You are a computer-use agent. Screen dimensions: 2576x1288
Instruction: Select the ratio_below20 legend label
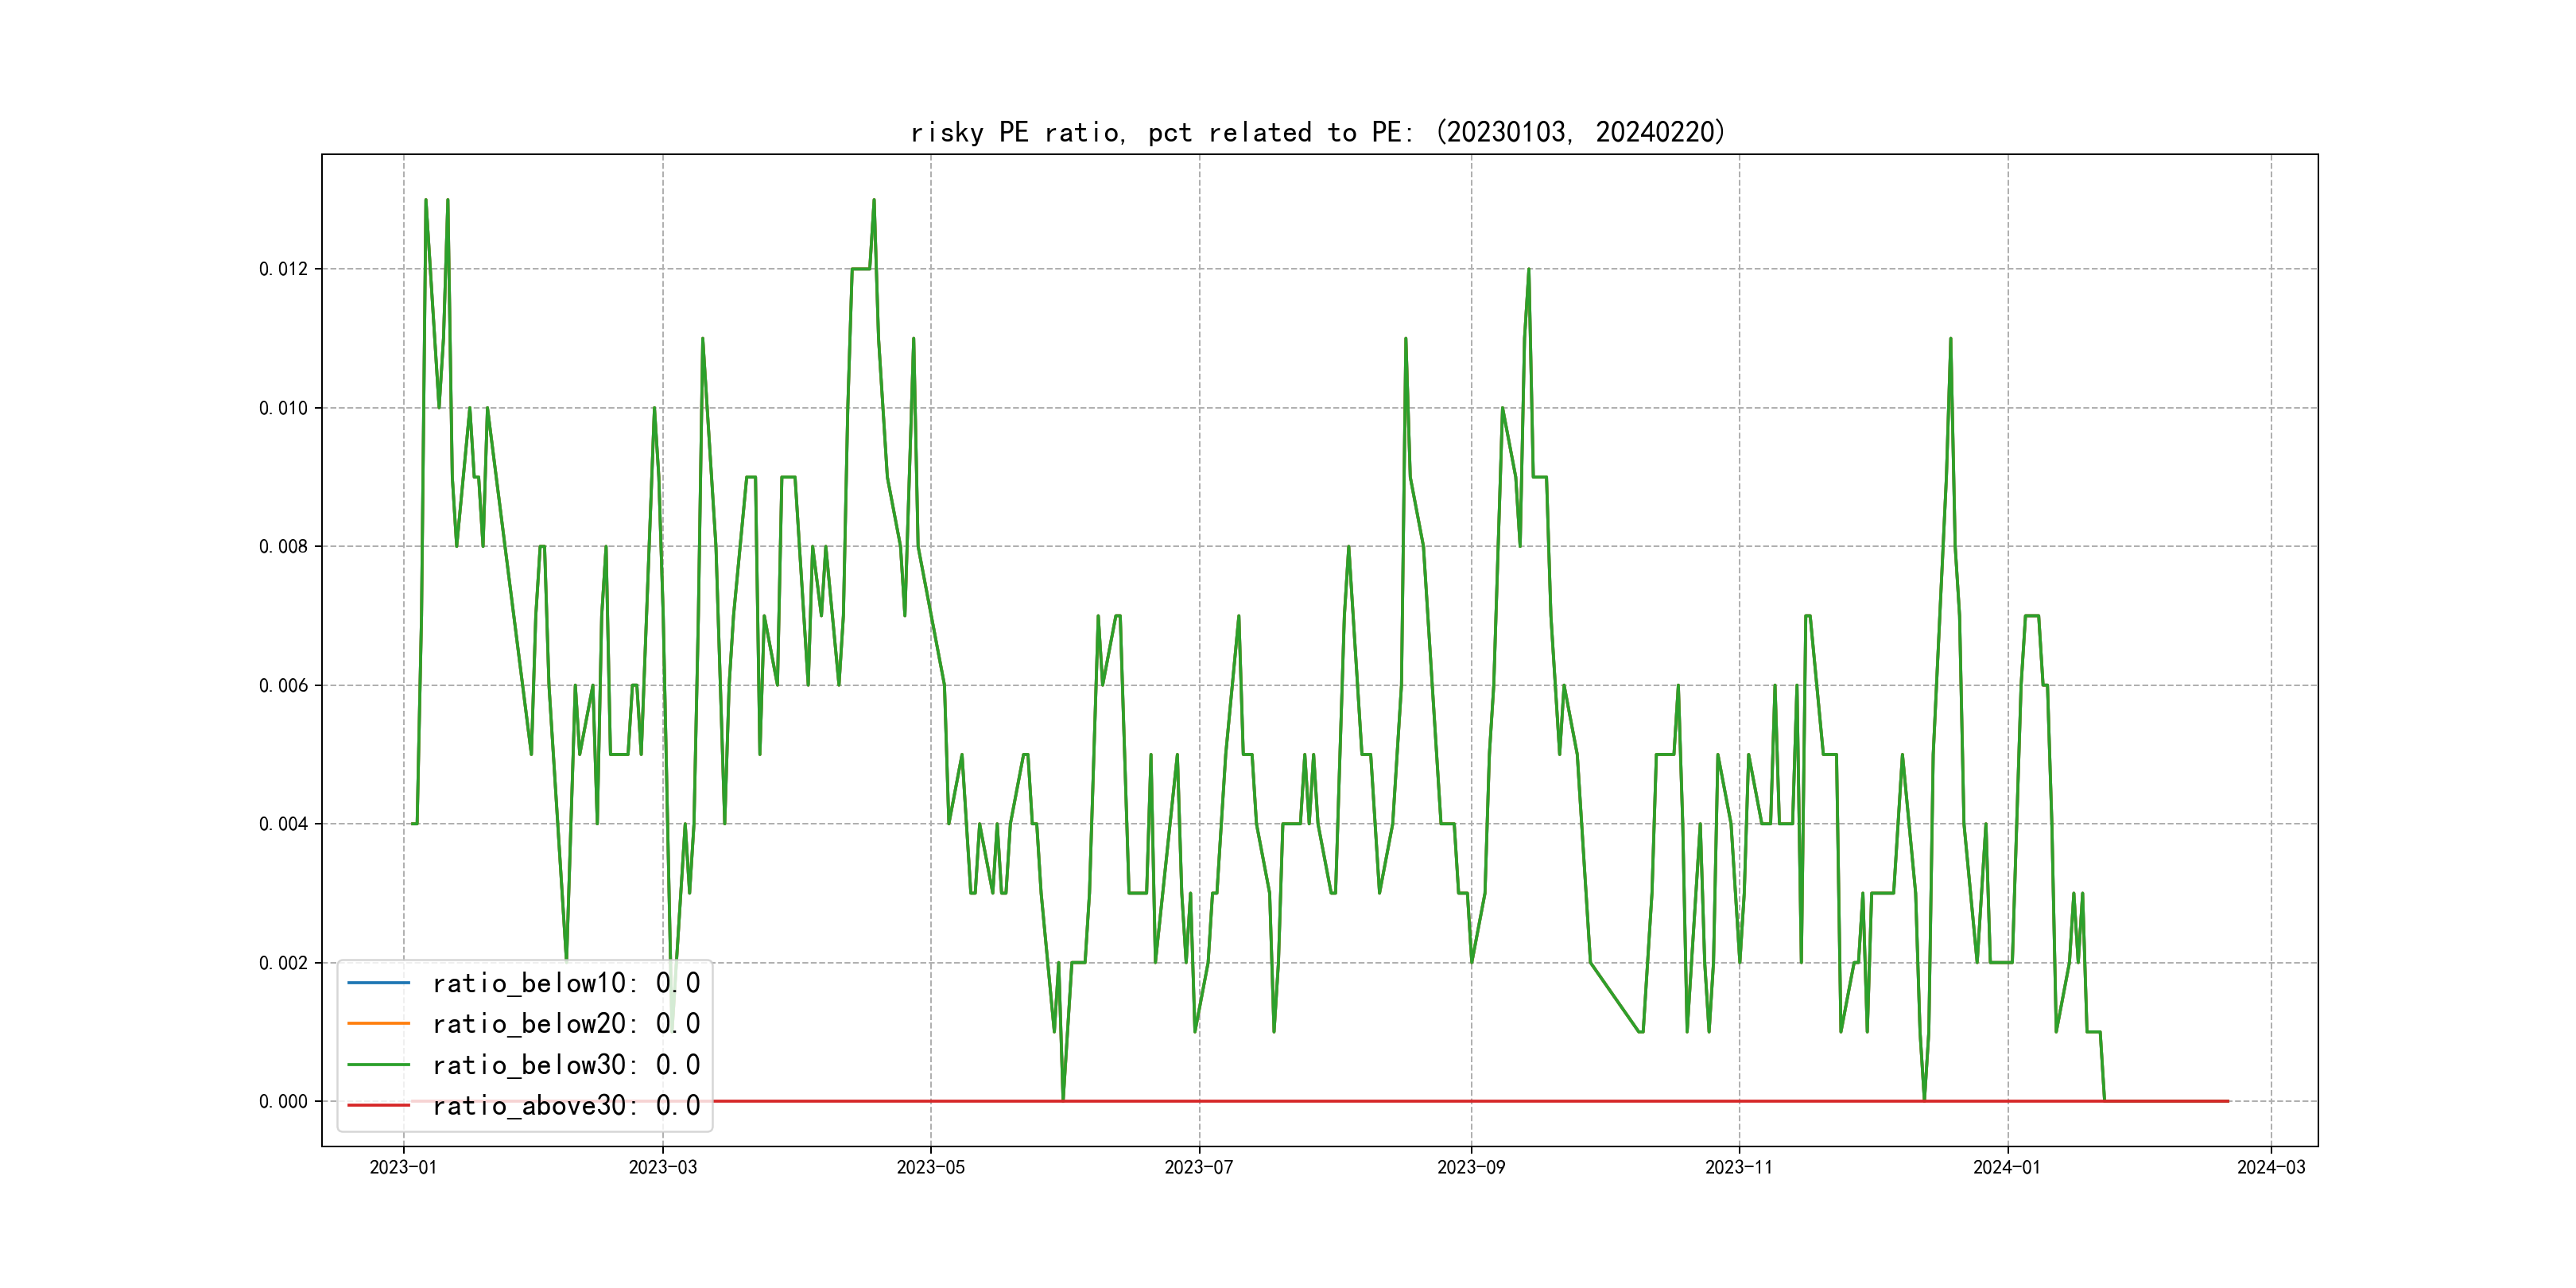565,1024
